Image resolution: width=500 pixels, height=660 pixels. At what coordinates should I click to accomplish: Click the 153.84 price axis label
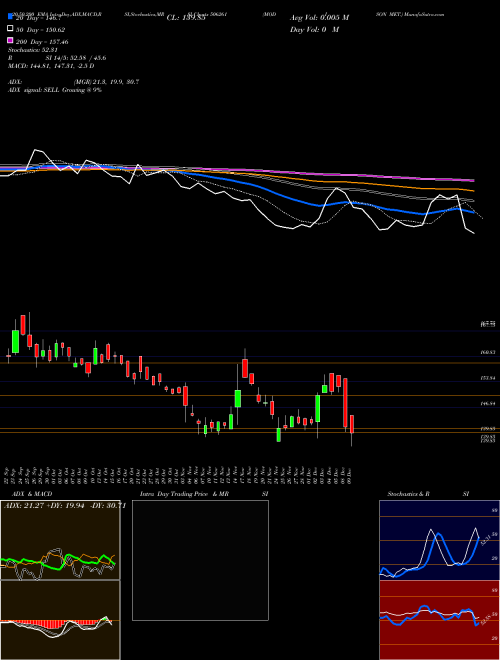[488, 378]
